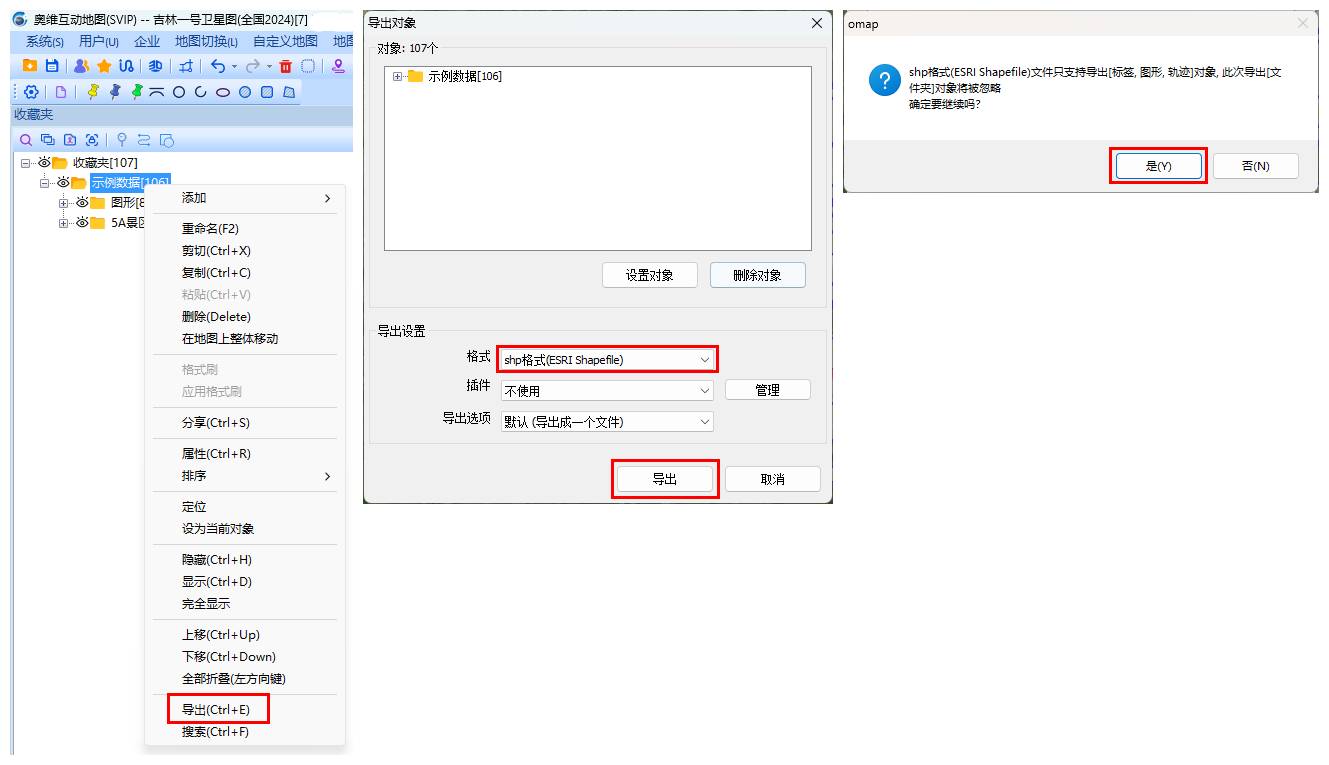Select the blue pushpin tool
The height and width of the screenshot is (765, 1329).
(x=115, y=92)
